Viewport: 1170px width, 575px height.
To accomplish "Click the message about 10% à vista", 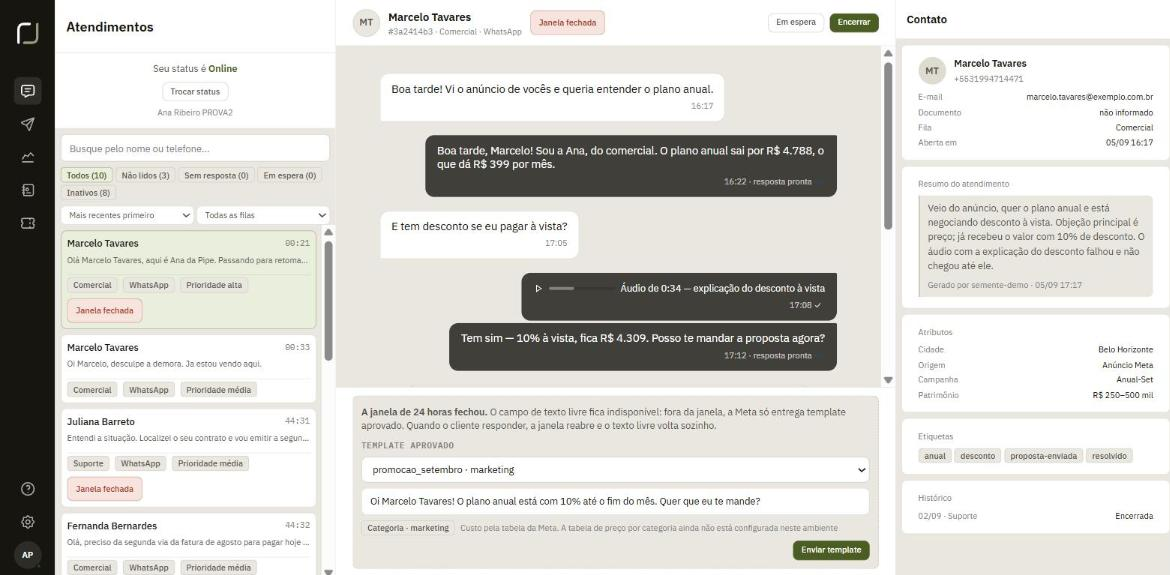I will point(642,346).
